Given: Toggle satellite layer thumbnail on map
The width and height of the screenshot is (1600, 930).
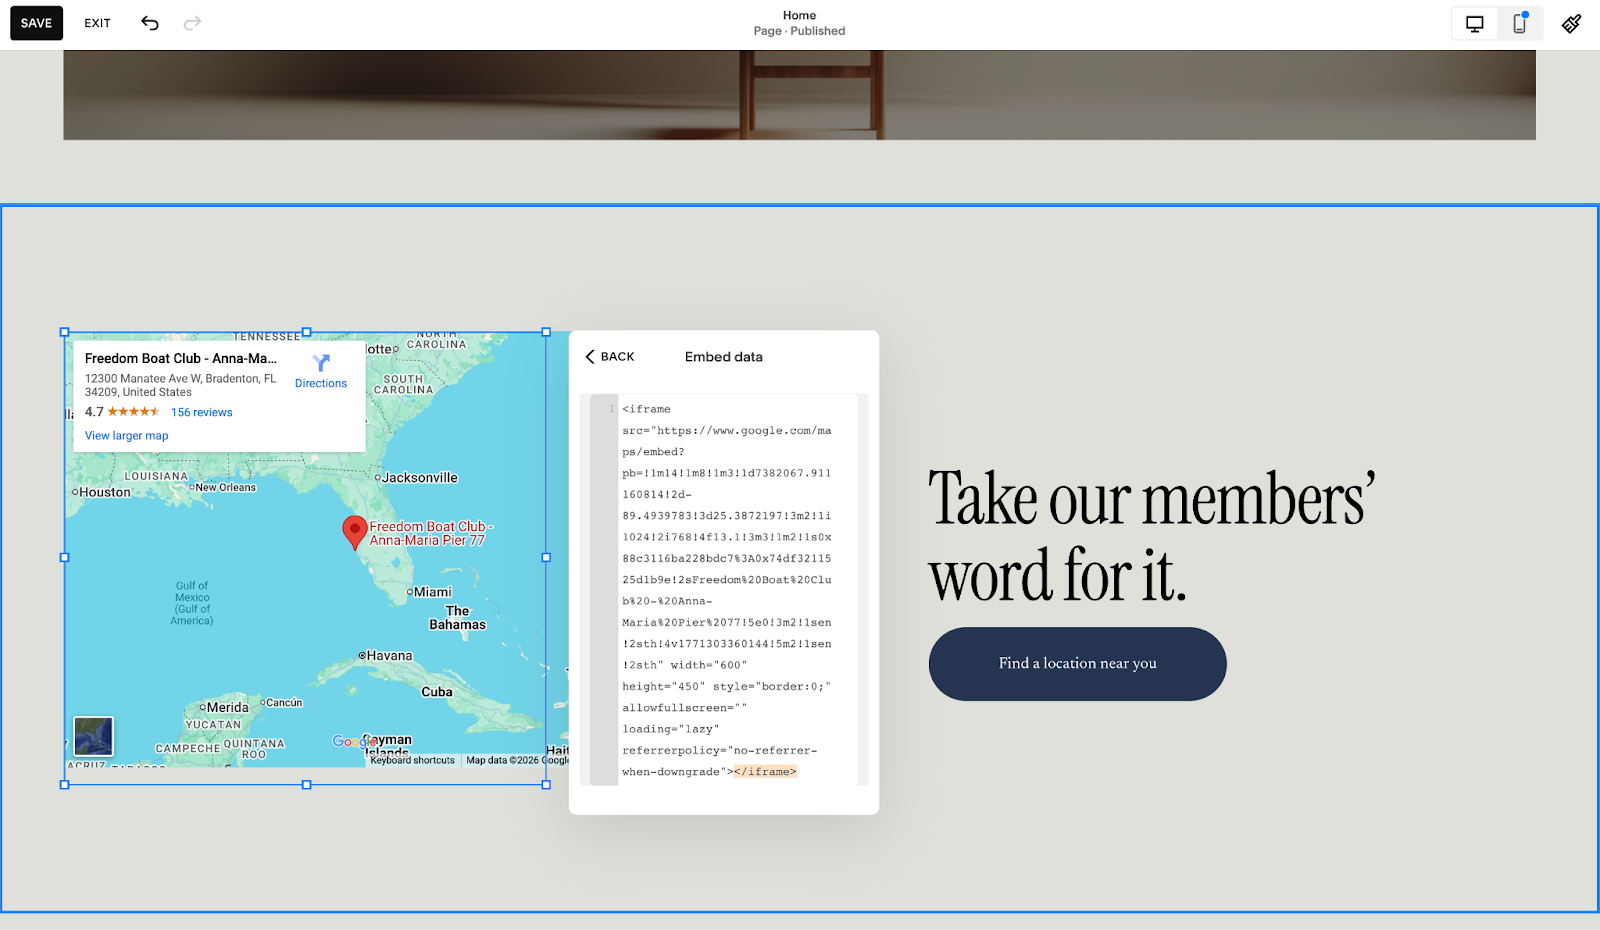Looking at the screenshot, I should (x=94, y=737).
